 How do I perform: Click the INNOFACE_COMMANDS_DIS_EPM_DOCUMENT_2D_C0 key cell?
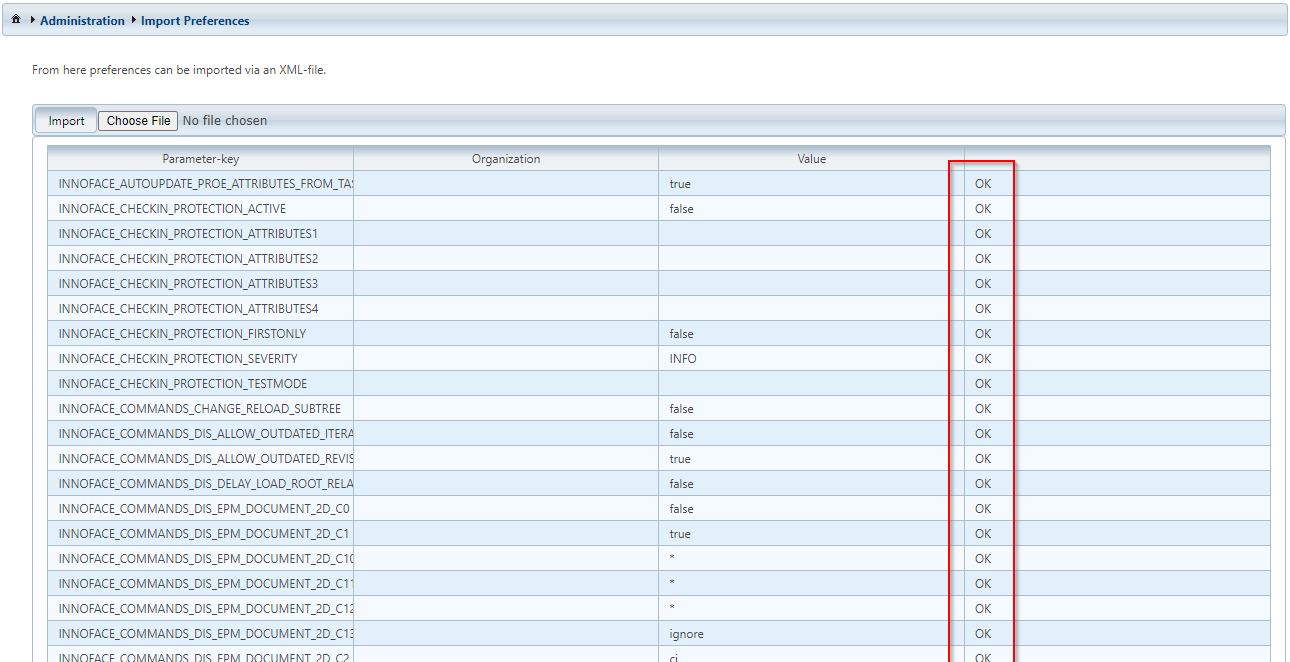(204, 509)
